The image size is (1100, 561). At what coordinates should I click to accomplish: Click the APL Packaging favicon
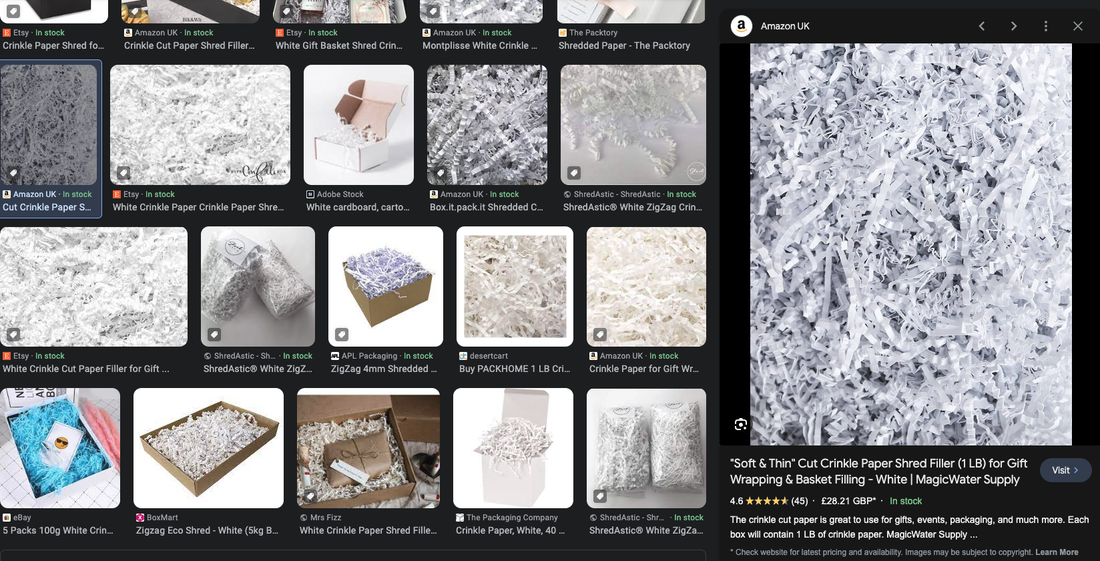pyautogui.click(x=335, y=356)
